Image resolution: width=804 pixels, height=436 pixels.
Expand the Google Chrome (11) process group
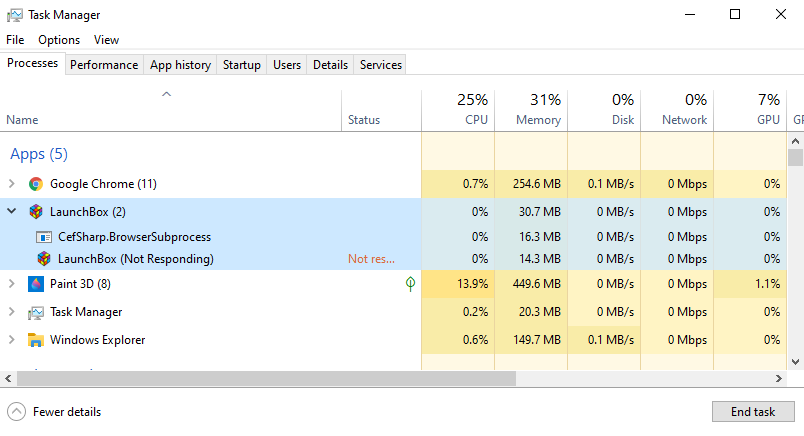(12, 183)
